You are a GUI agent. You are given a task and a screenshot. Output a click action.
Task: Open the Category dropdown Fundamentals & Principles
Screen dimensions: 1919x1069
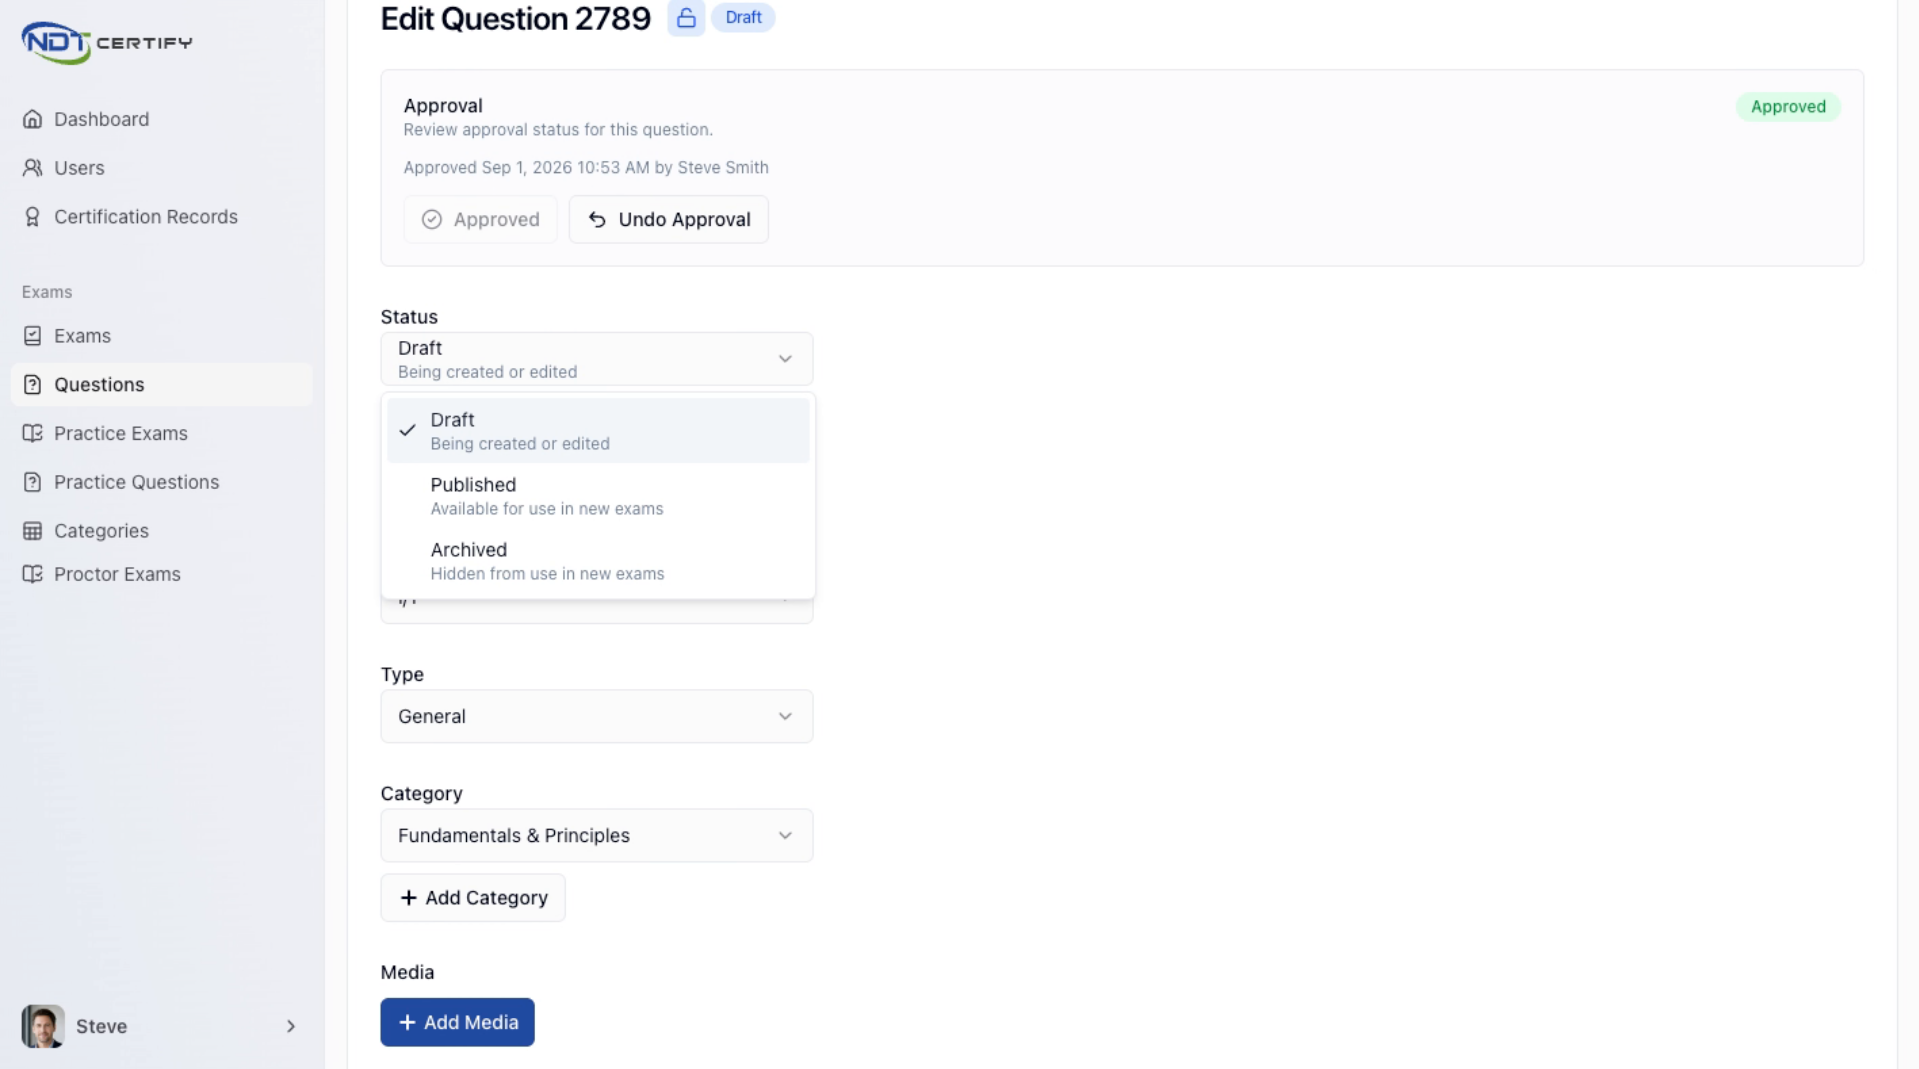click(596, 835)
